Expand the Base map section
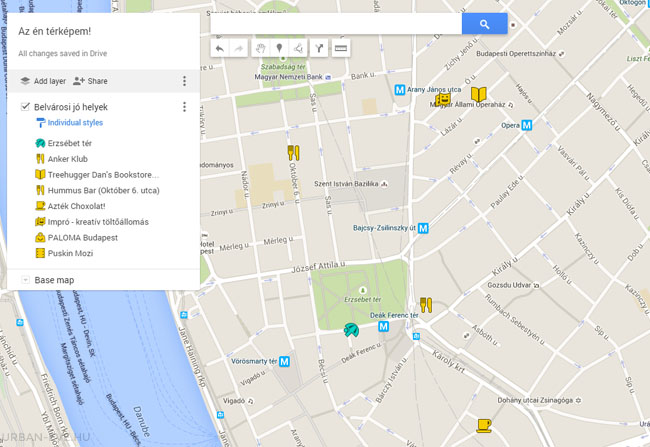Screen dimensions: 650x447 tap(25, 280)
